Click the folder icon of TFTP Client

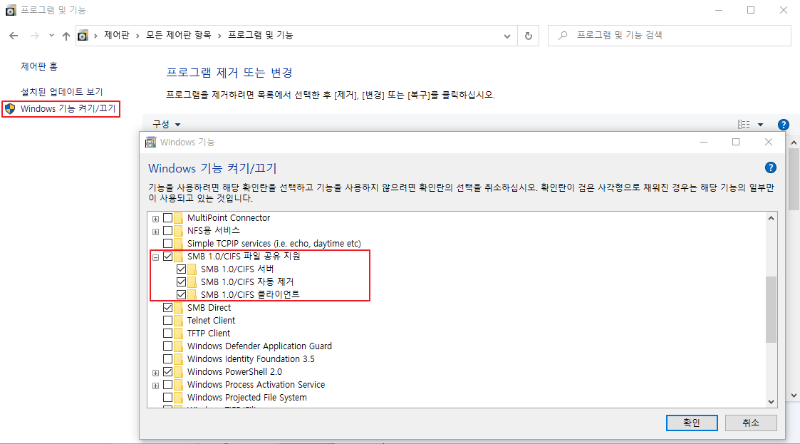pos(179,333)
